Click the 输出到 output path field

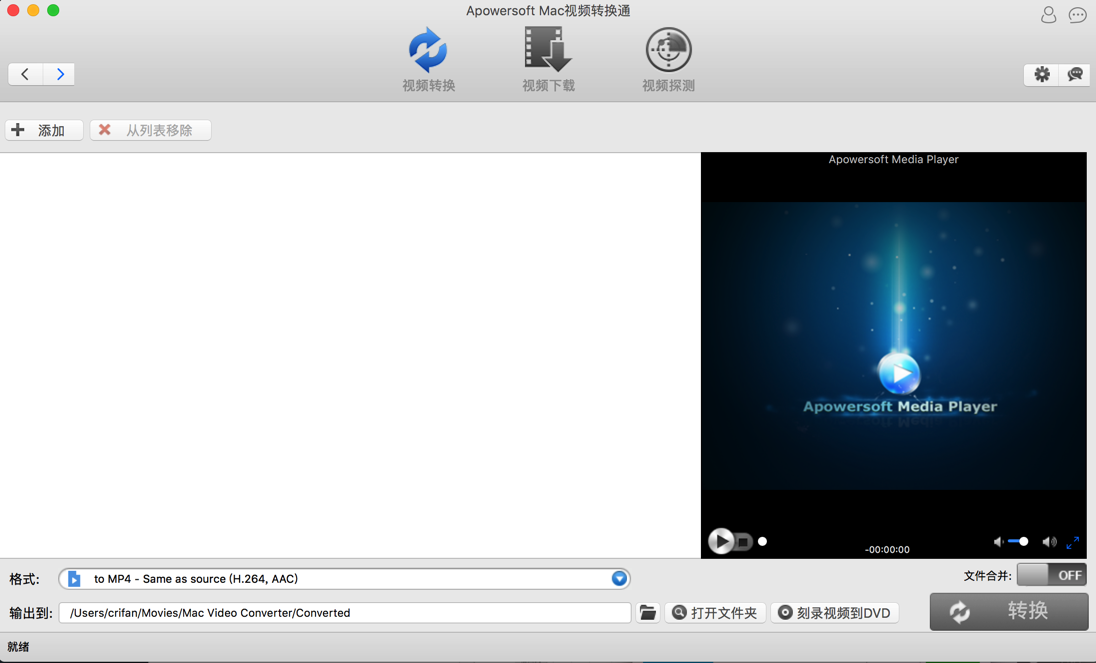pyautogui.click(x=345, y=613)
